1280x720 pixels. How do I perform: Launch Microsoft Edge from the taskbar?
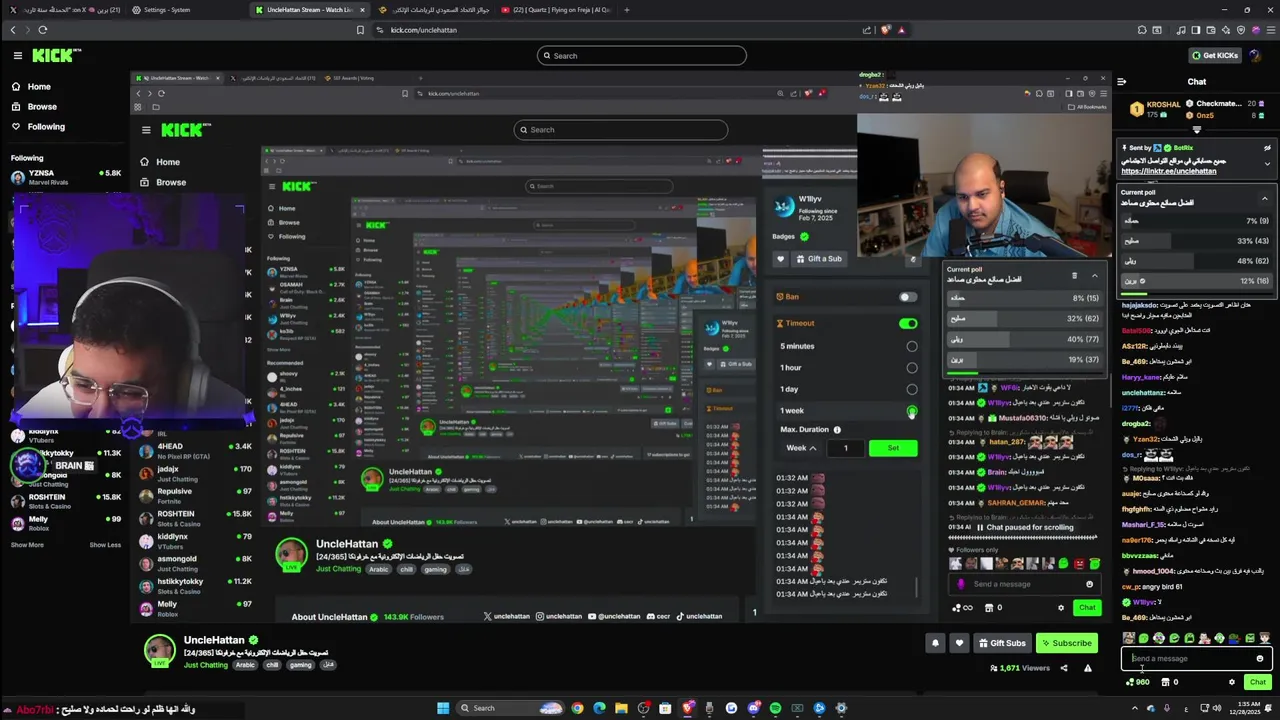[599, 708]
